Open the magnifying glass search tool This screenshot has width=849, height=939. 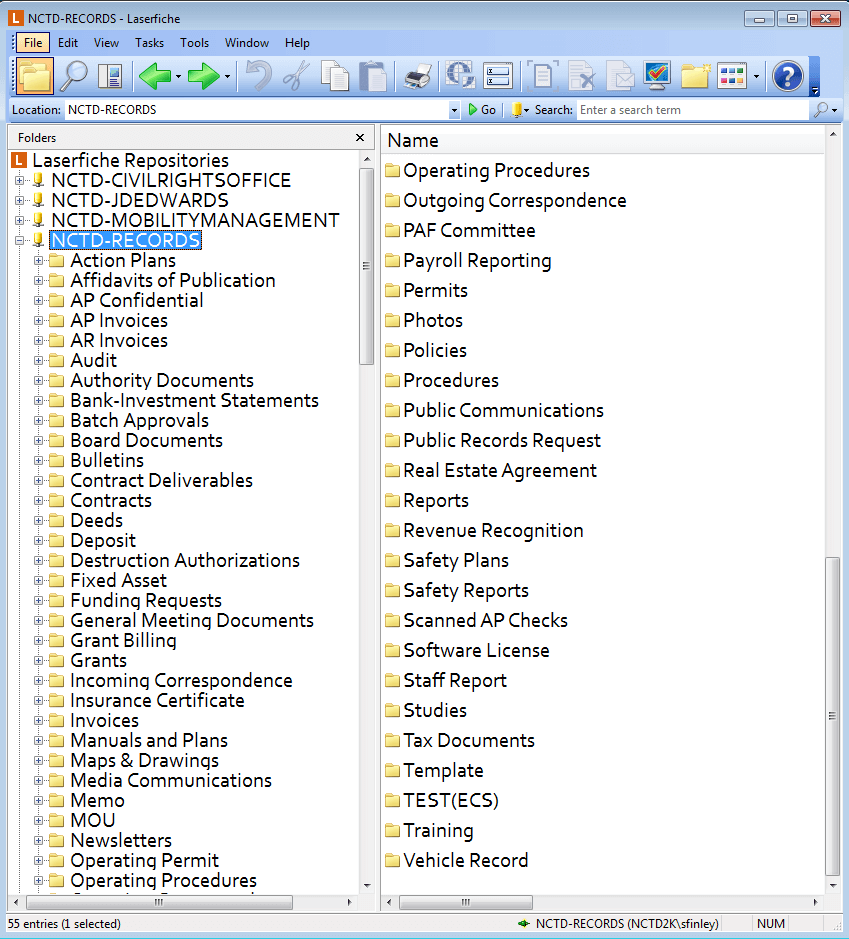pos(75,76)
